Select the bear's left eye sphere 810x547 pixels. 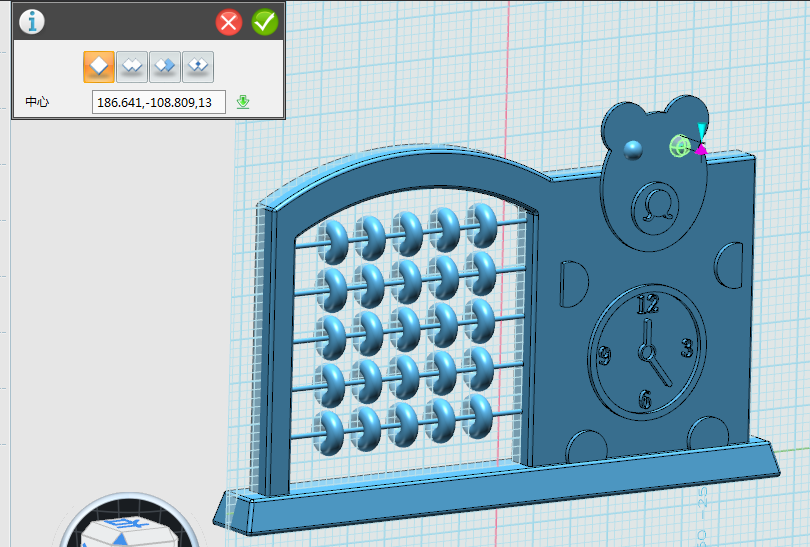(632, 150)
